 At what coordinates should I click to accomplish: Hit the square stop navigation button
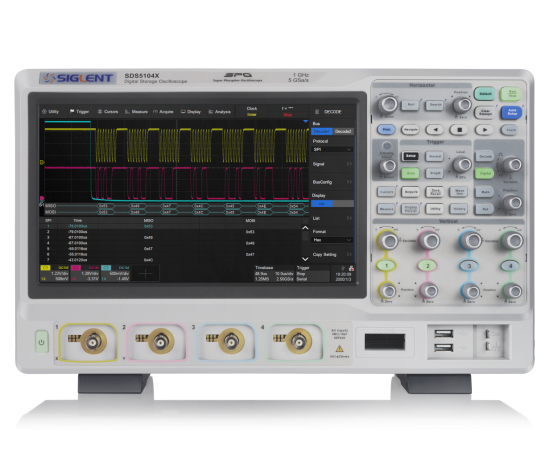coord(459,129)
